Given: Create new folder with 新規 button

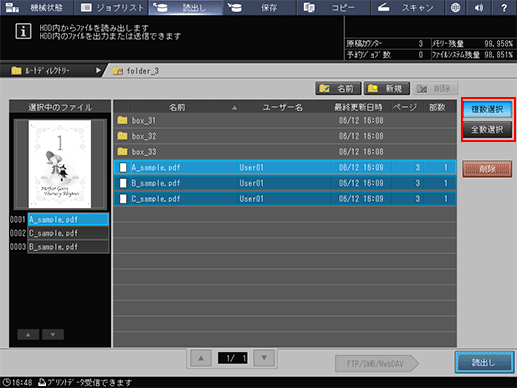Looking at the screenshot, I should coord(387,89).
